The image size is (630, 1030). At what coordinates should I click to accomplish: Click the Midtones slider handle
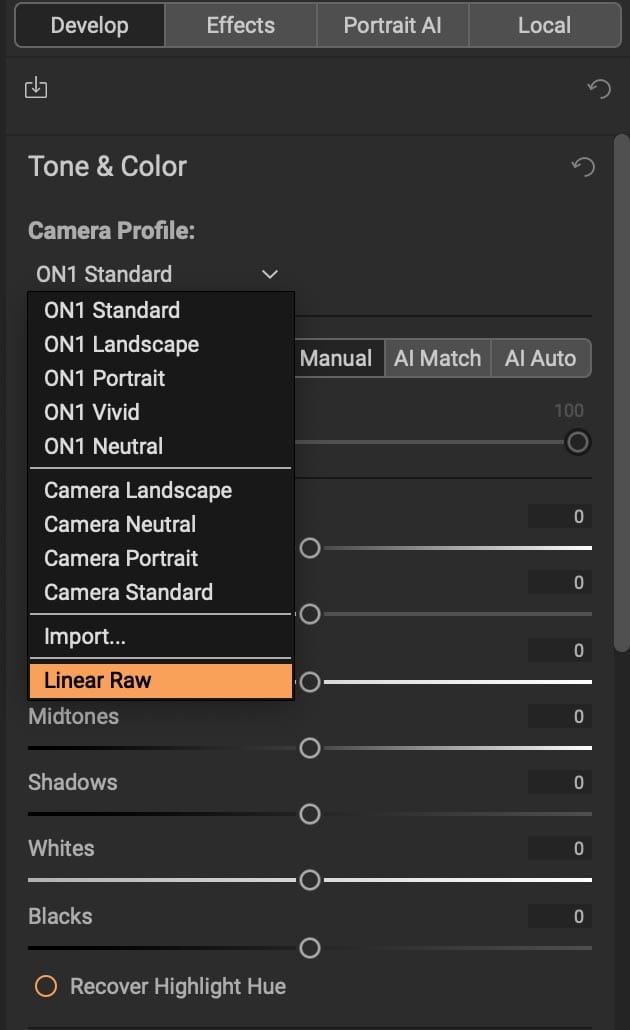pos(310,747)
